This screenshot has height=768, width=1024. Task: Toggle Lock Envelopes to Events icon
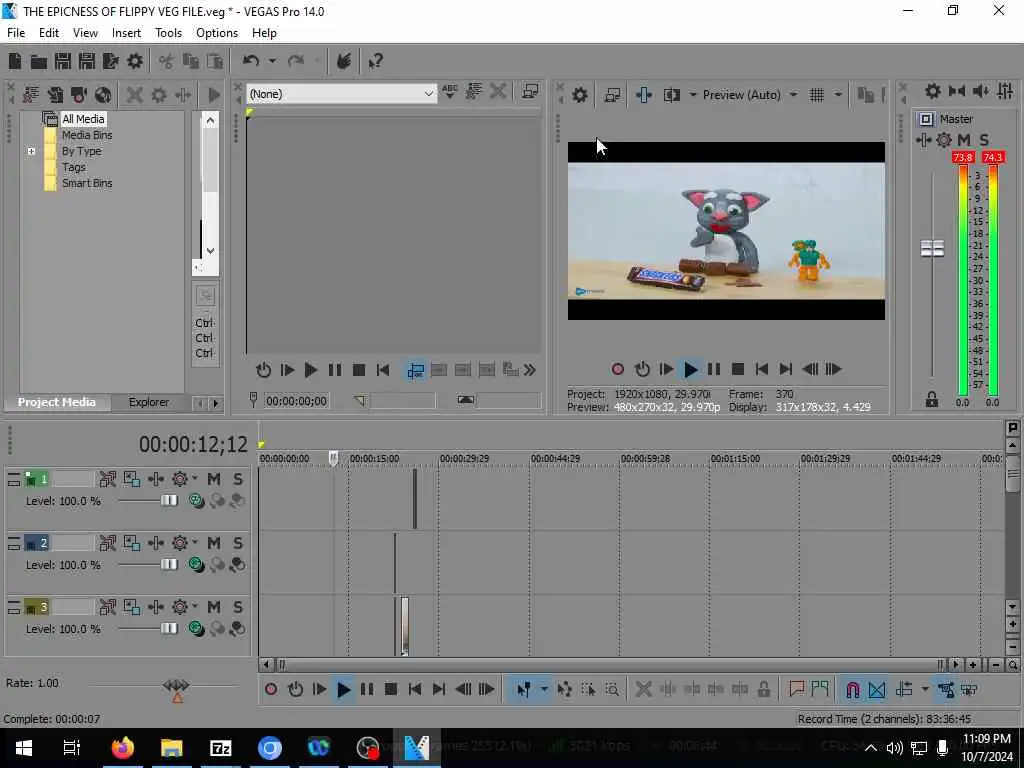(x=946, y=690)
